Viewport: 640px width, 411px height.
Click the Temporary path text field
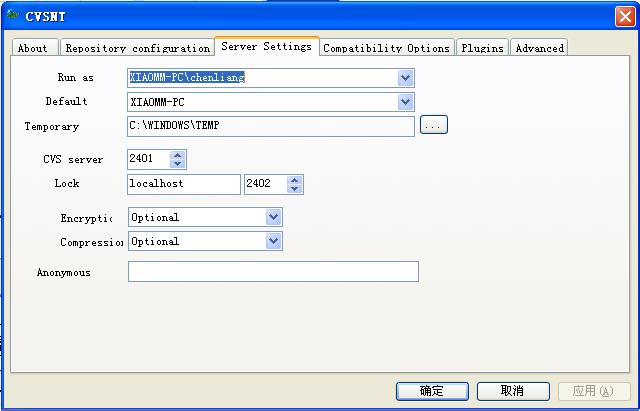[x=271, y=126]
